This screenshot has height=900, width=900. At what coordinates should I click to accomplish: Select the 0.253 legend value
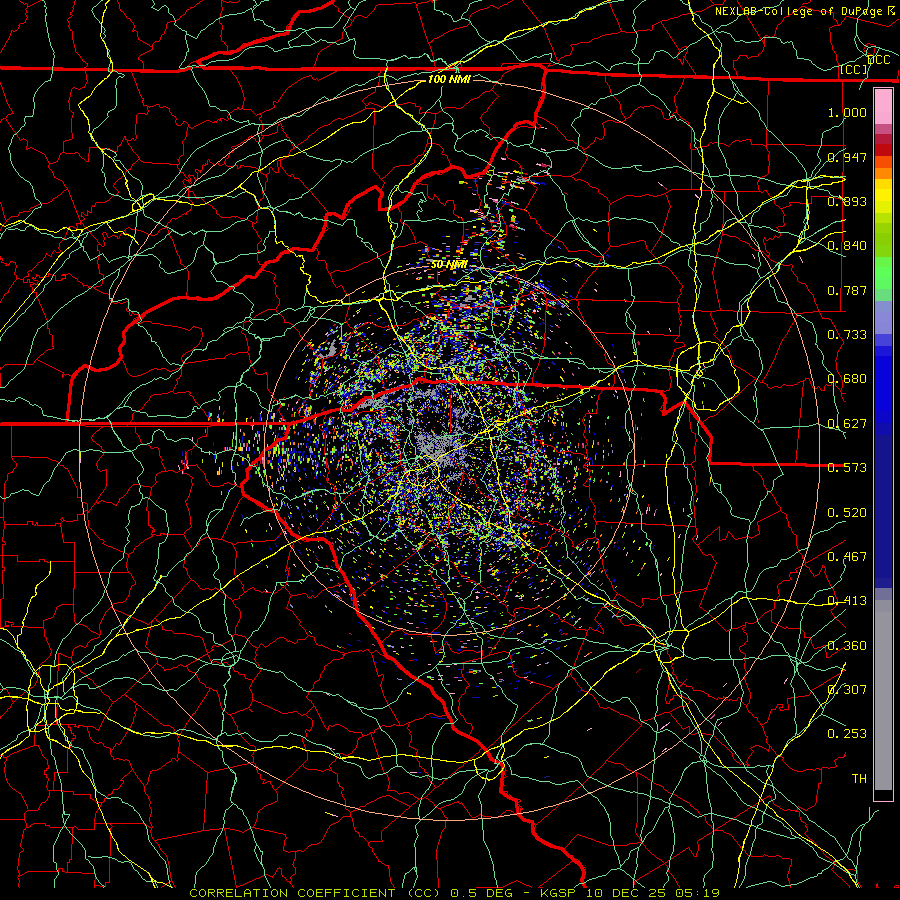pyautogui.click(x=847, y=734)
